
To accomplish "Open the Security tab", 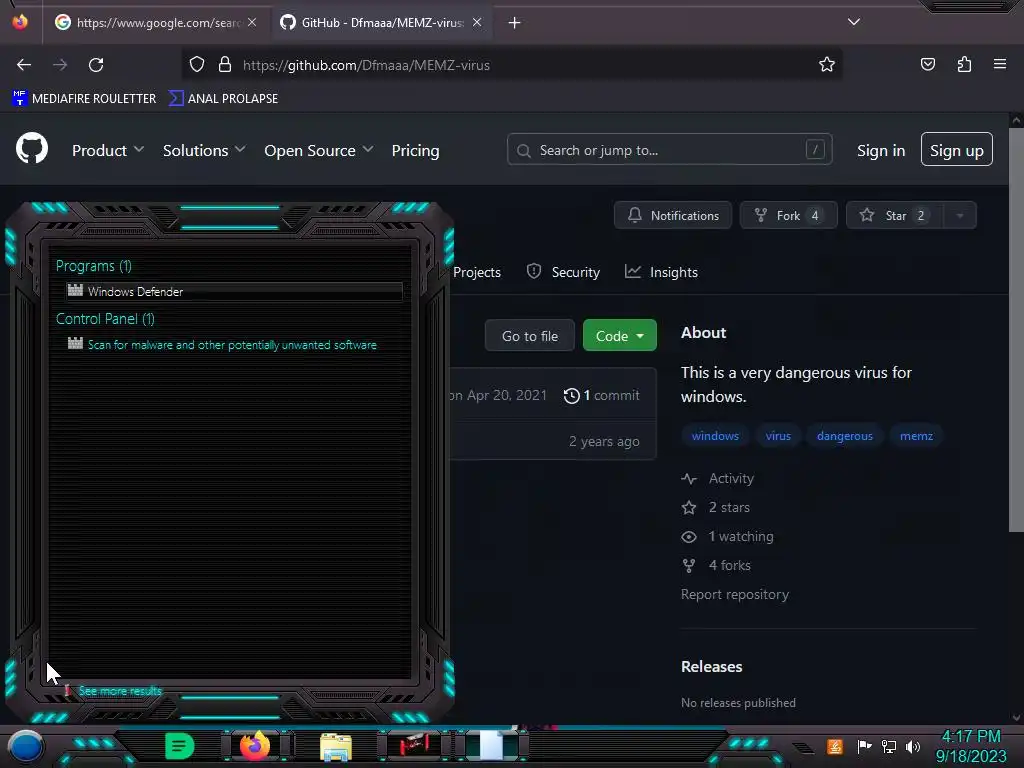I will point(563,272).
